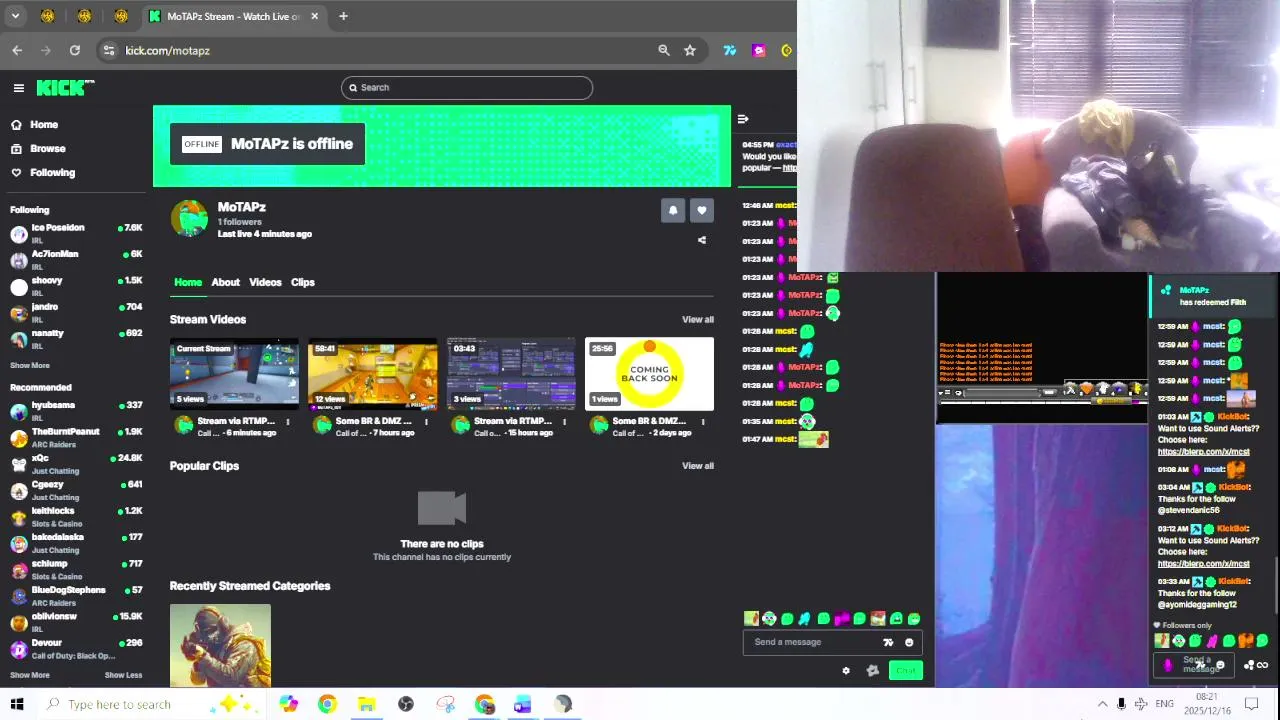Viewport: 1280px width, 720px height.
Task: Click the KICK logo
Action: [65, 88]
